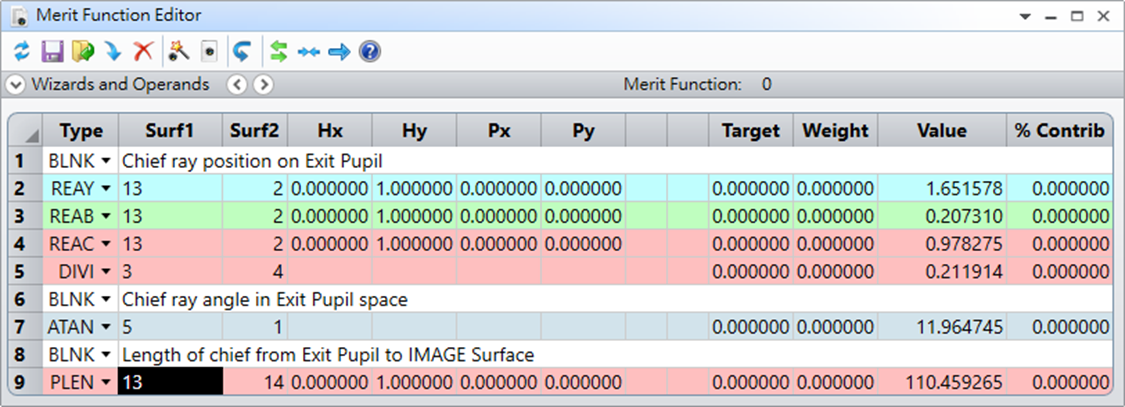Click the Target cell in REAB row
Viewport: 1125px width, 407px height.
pos(750,216)
